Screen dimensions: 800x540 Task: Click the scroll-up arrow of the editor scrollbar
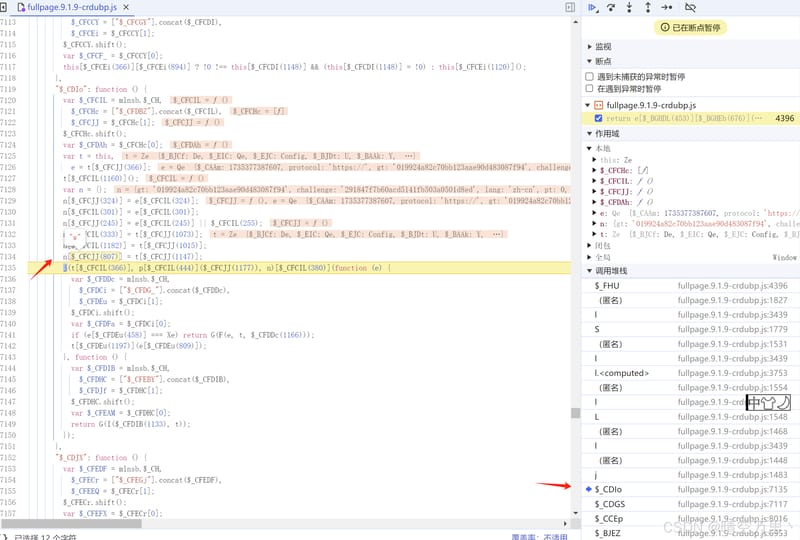point(576,22)
